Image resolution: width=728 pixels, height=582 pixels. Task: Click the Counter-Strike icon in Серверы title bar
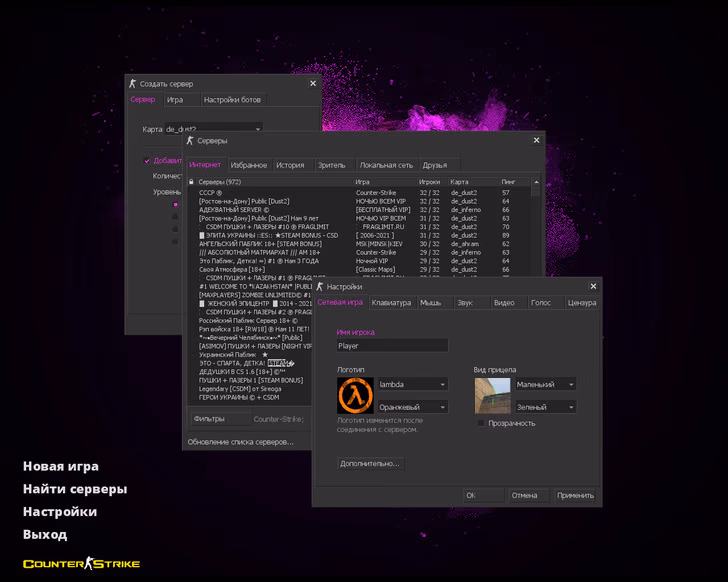pyautogui.click(x=191, y=141)
